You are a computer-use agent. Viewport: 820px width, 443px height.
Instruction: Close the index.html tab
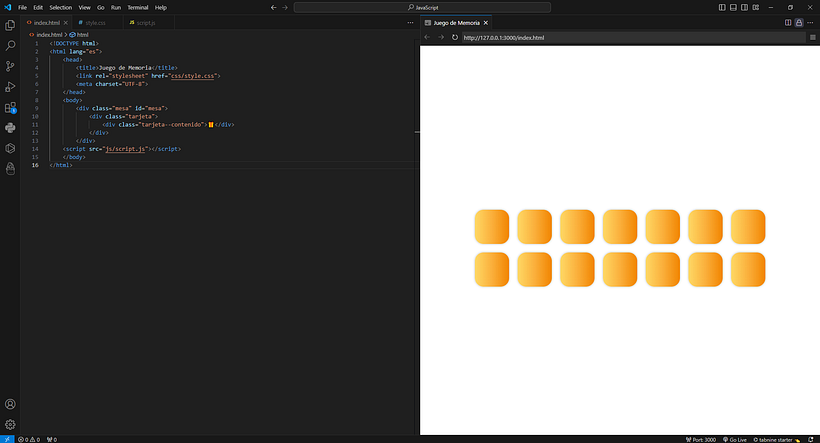[x=65, y=22]
